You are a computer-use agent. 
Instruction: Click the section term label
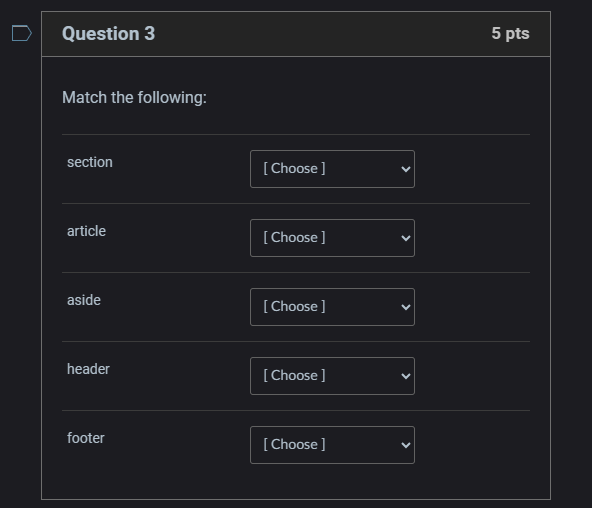[x=90, y=162]
